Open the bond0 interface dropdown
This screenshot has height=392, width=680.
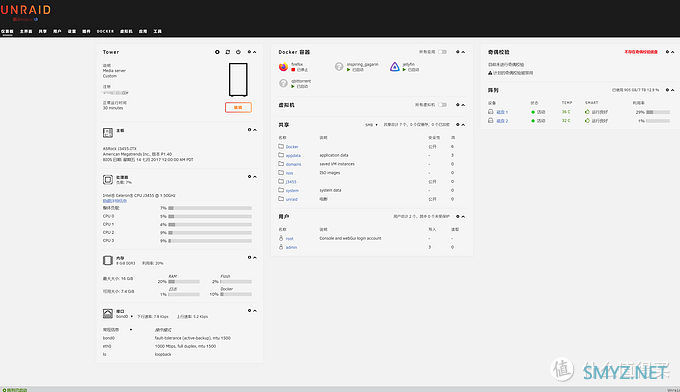point(124,317)
